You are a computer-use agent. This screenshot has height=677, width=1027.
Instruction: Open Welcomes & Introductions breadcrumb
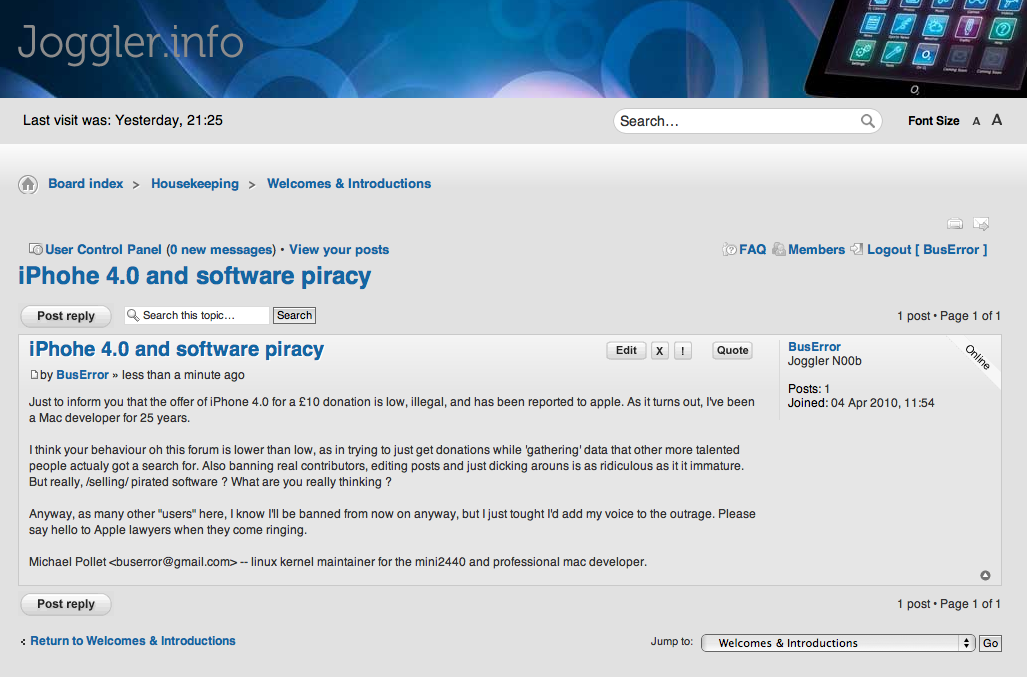coord(349,184)
